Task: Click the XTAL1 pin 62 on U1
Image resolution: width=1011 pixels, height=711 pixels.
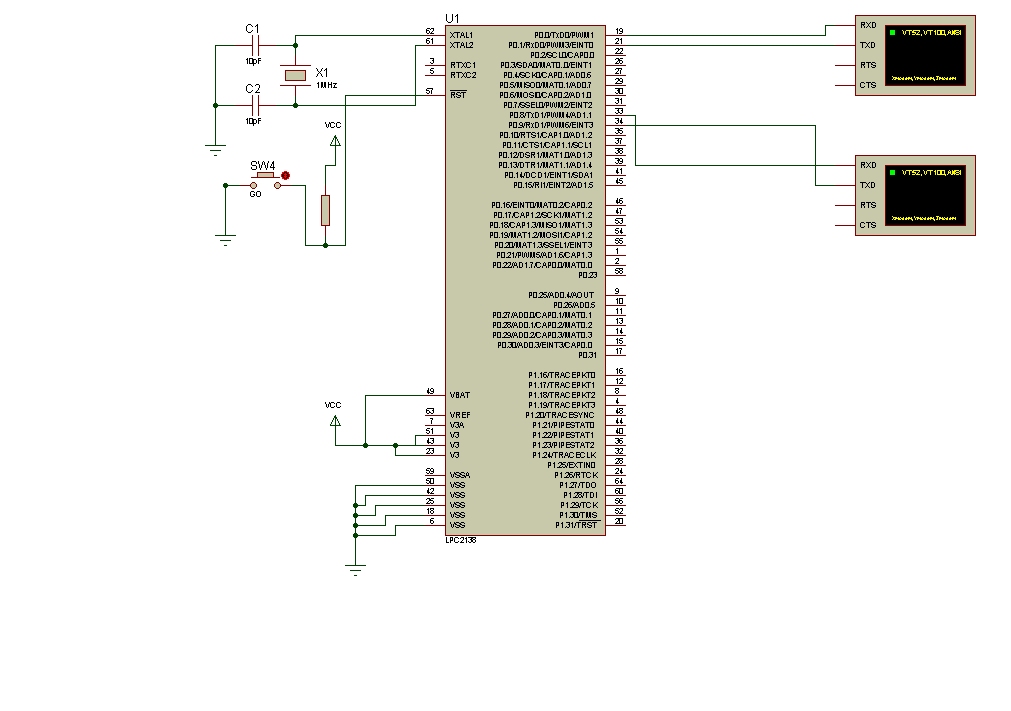Action: click(x=430, y=35)
